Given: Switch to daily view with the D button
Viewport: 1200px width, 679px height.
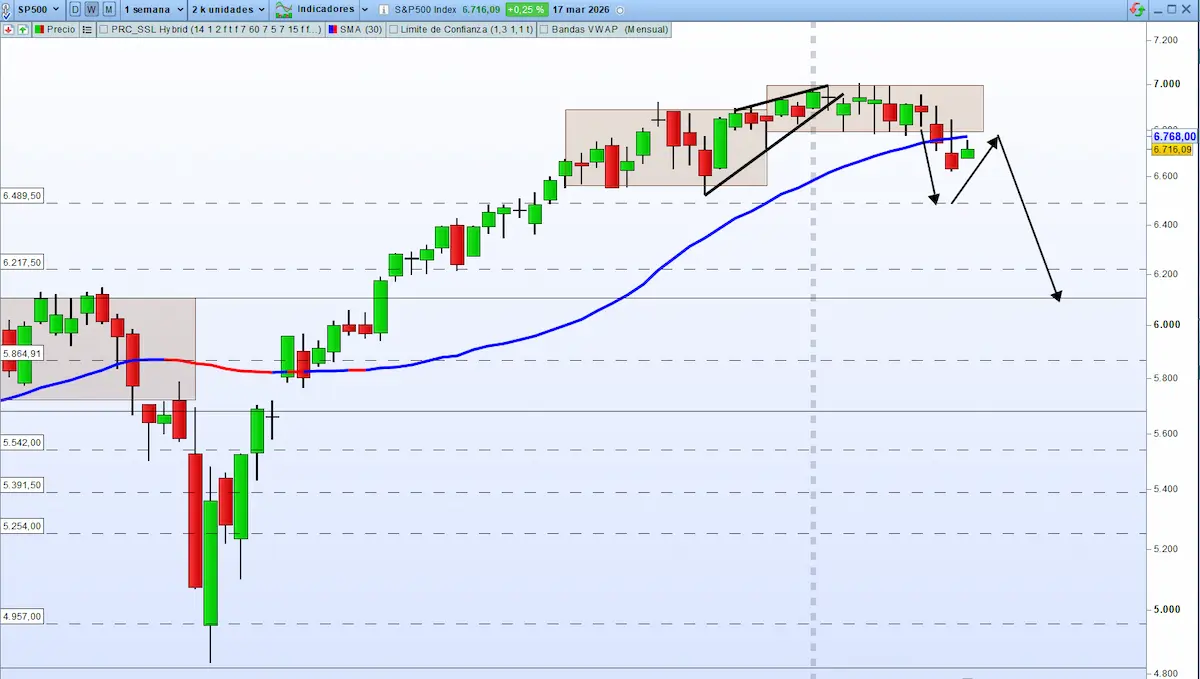Looking at the screenshot, I should coord(73,8).
